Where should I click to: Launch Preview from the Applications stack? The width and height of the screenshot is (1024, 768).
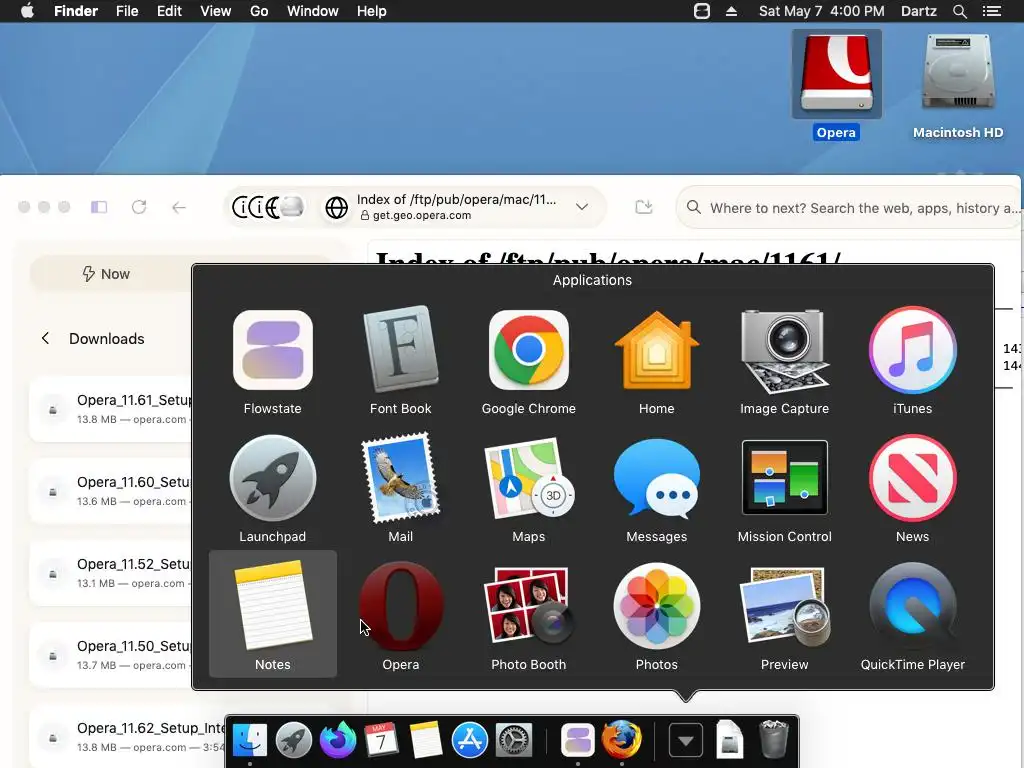click(784, 607)
